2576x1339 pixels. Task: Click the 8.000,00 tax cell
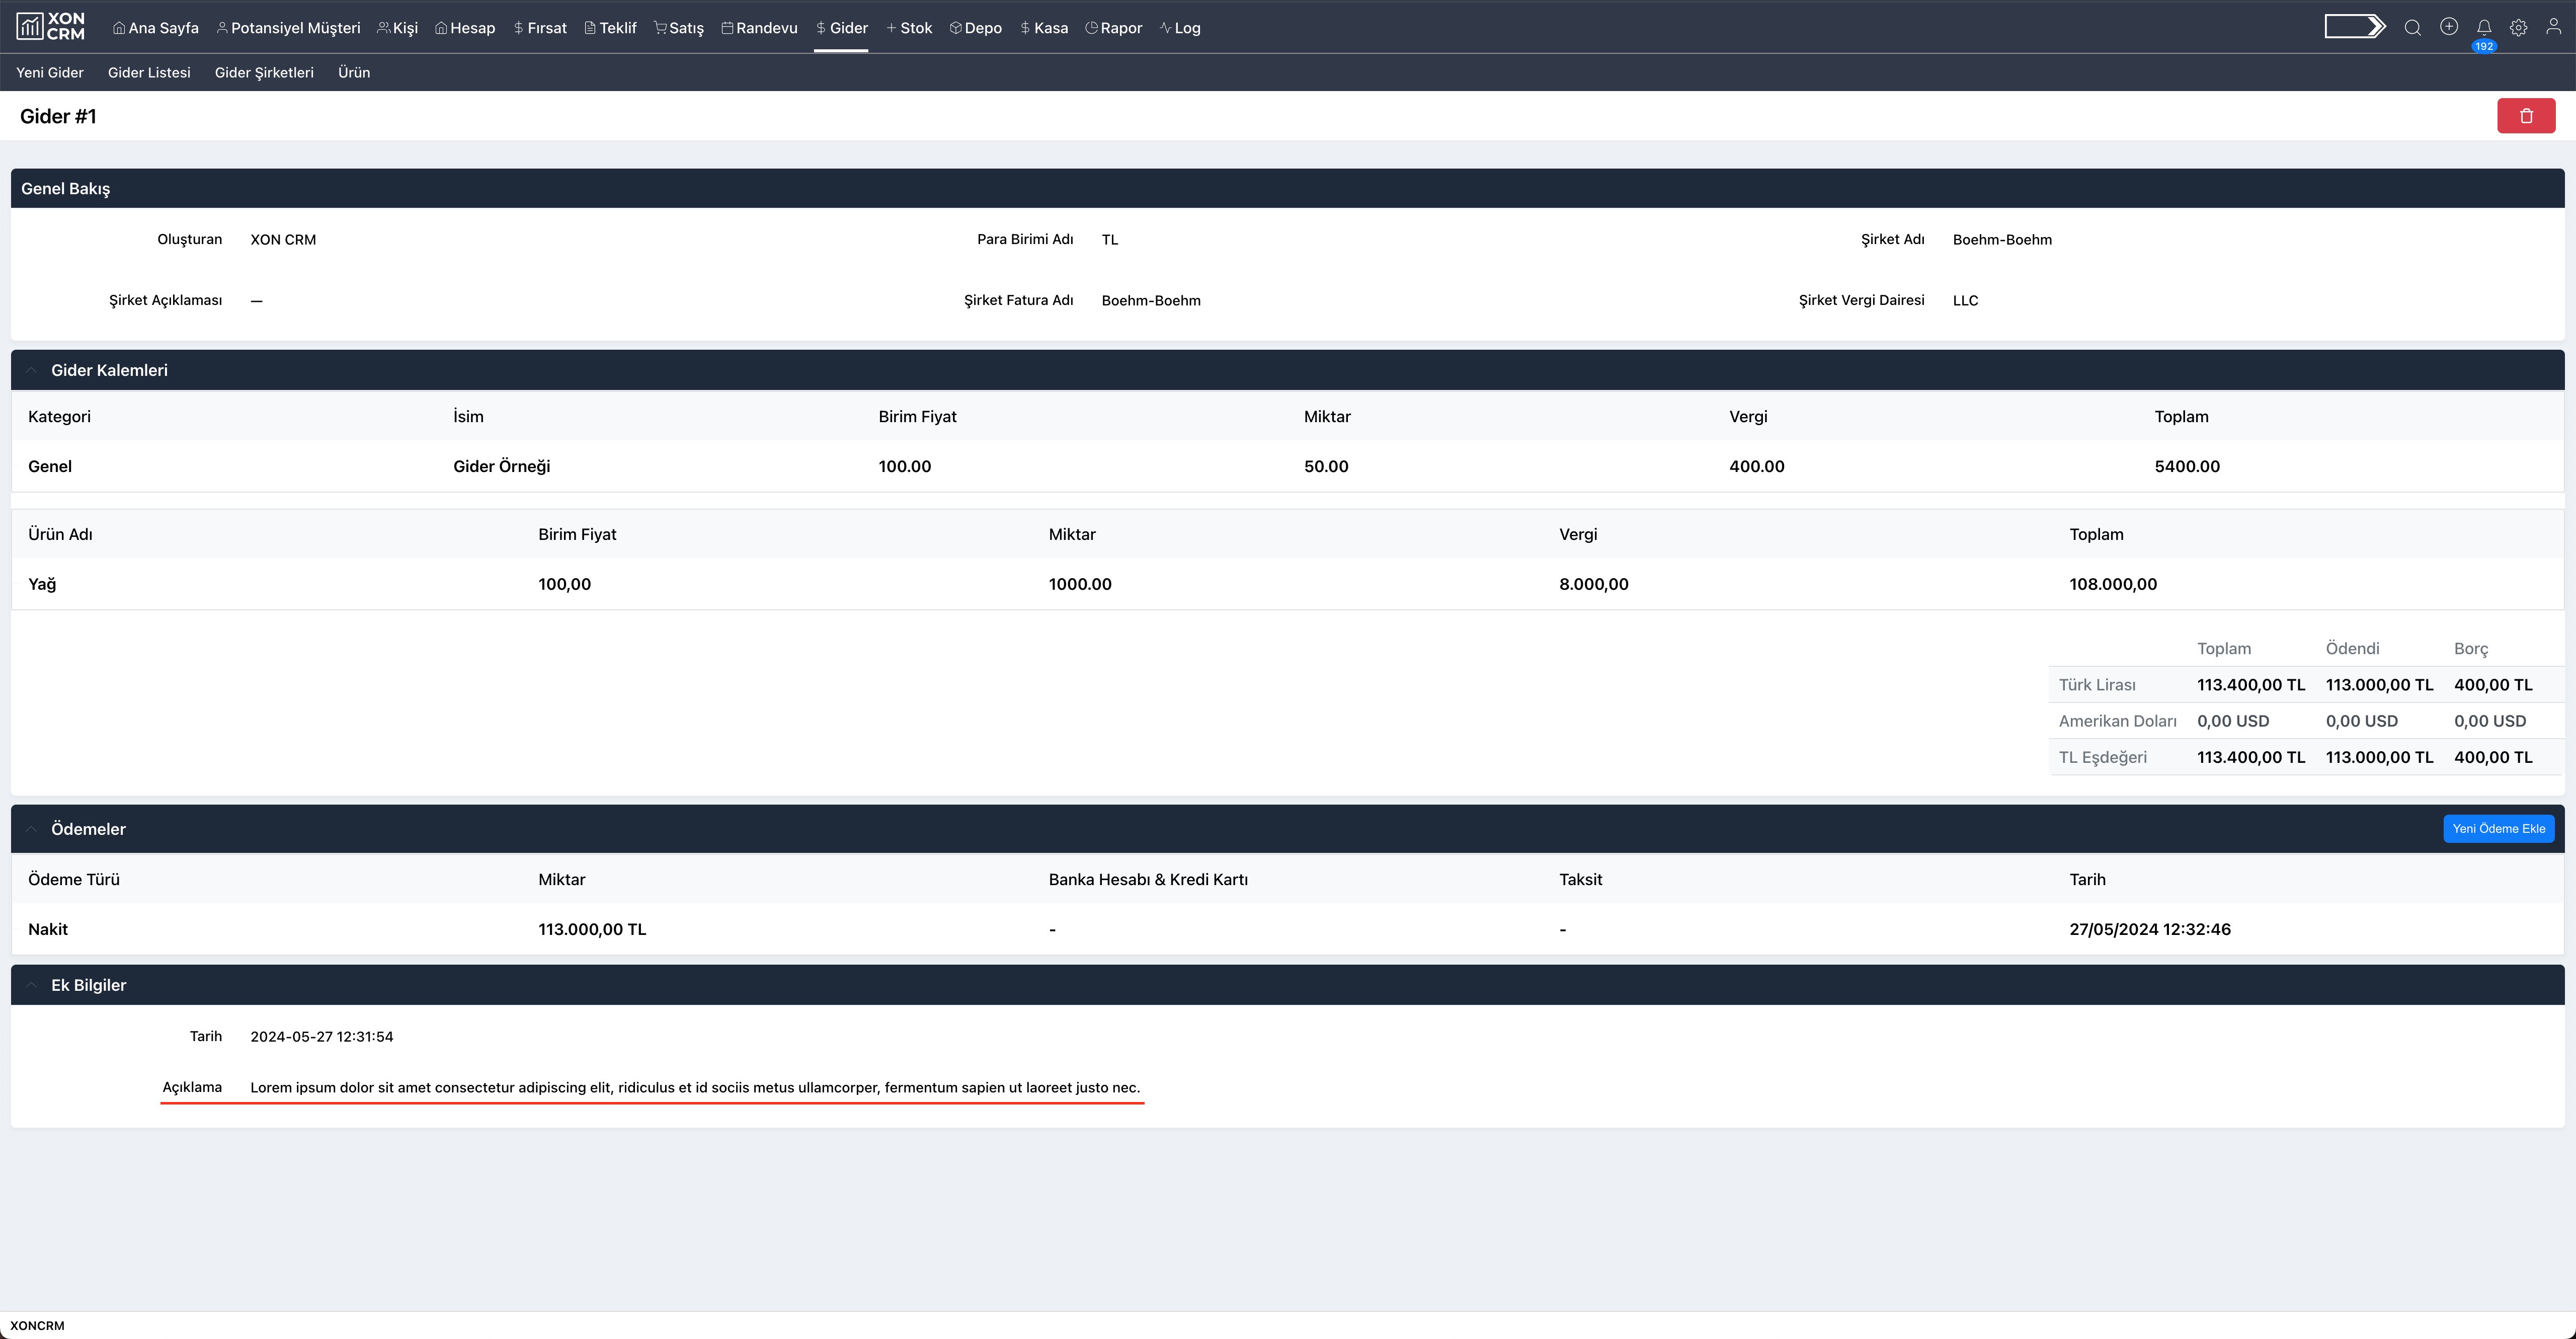pyautogui.click(x=1593, y=584)
